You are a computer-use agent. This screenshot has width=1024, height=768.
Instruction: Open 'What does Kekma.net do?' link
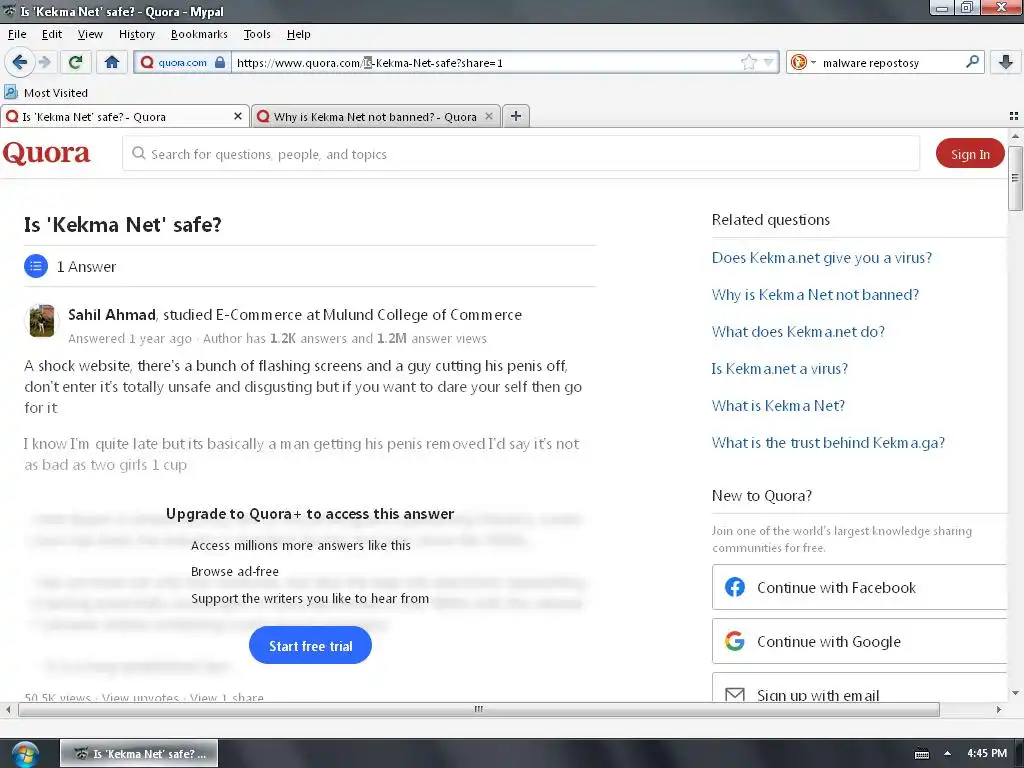click(x=798, y=332)
